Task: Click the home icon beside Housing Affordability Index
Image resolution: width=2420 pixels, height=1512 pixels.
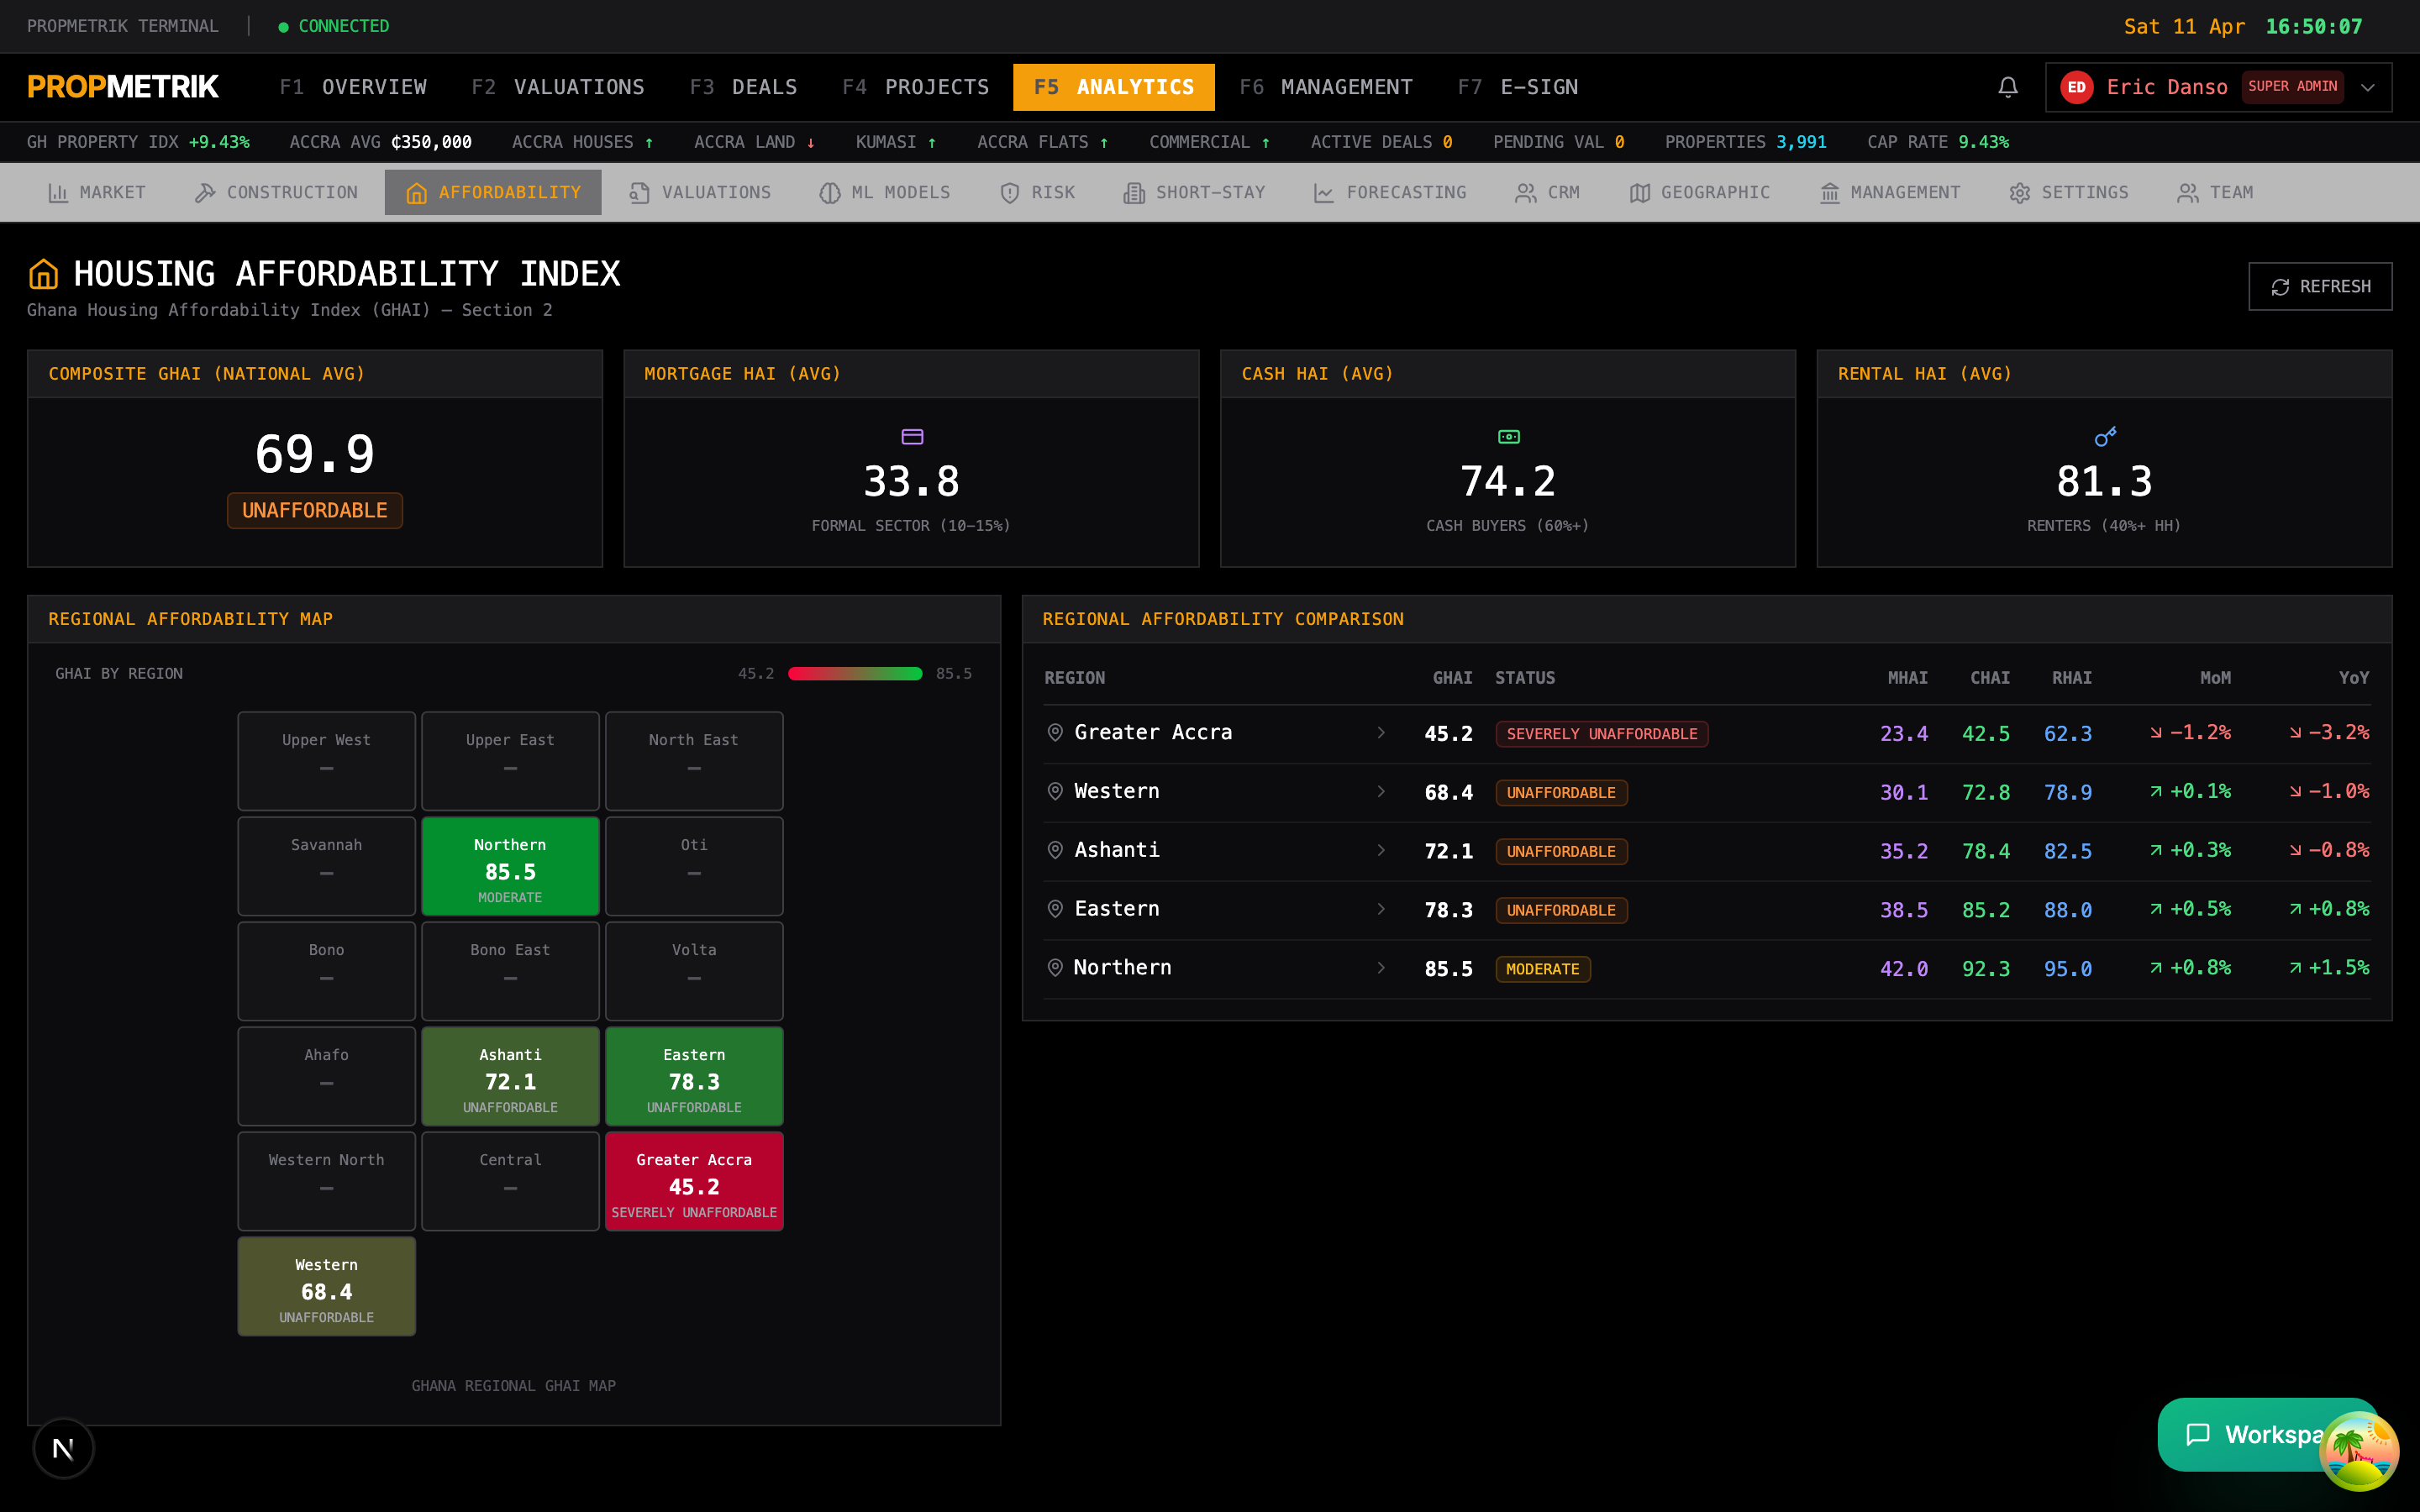Action: click(43, 273)
